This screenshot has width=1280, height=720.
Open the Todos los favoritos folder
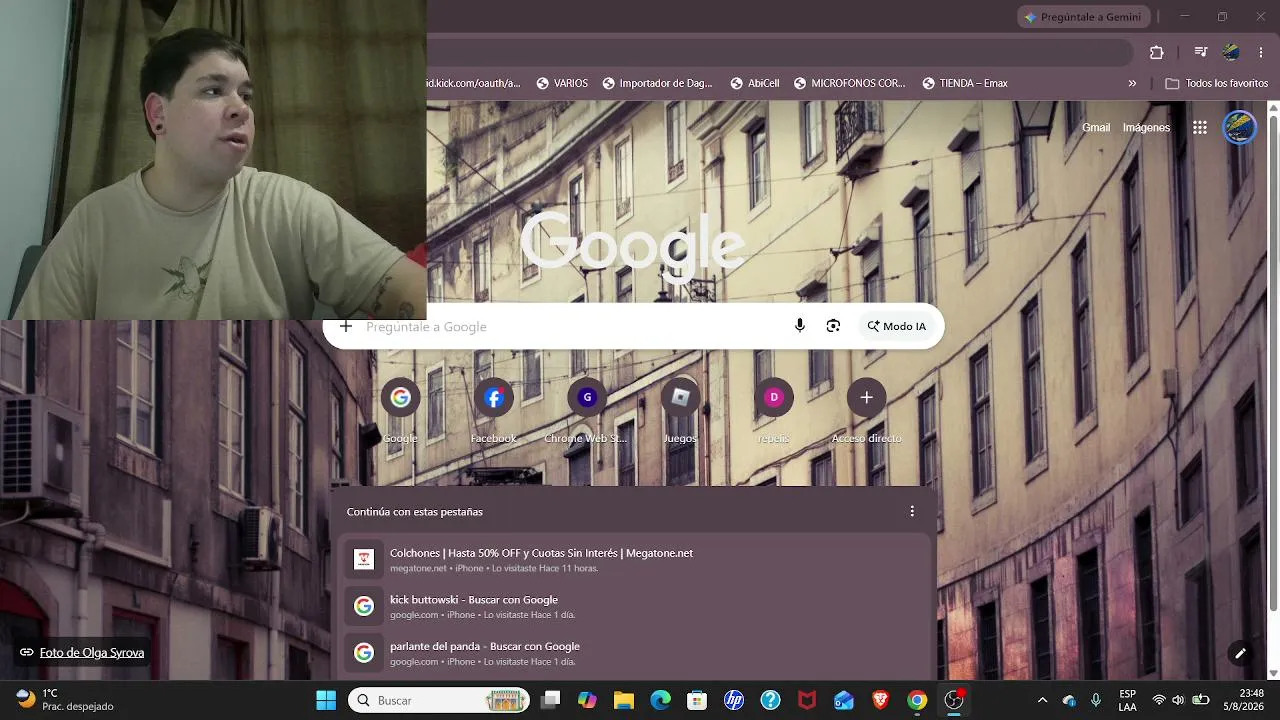pos(1217,84)
